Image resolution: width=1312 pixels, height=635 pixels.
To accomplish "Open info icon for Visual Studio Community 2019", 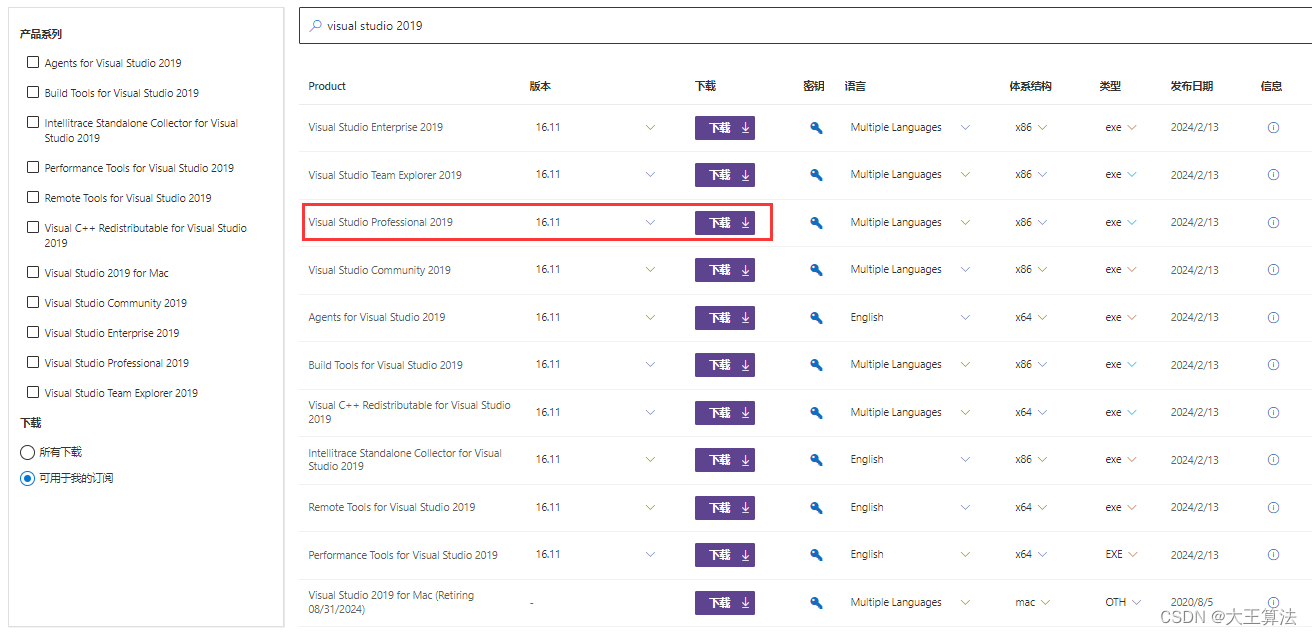I will tap(1273, 270).
